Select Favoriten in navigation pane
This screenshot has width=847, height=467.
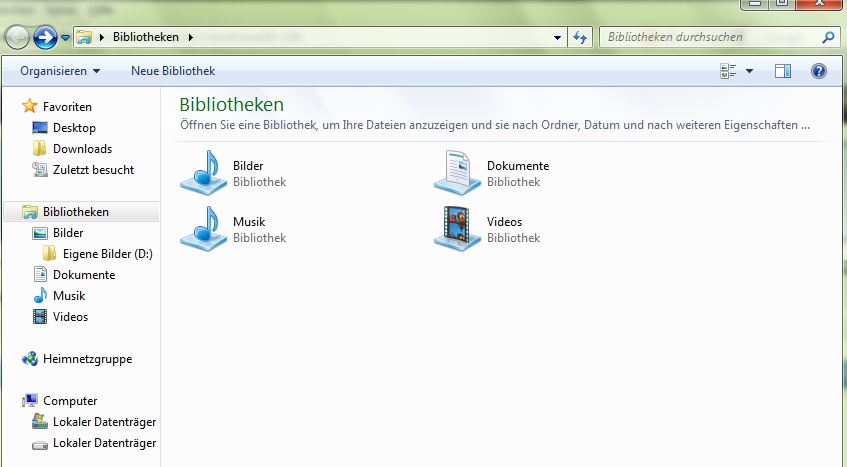tap(68, 106)
